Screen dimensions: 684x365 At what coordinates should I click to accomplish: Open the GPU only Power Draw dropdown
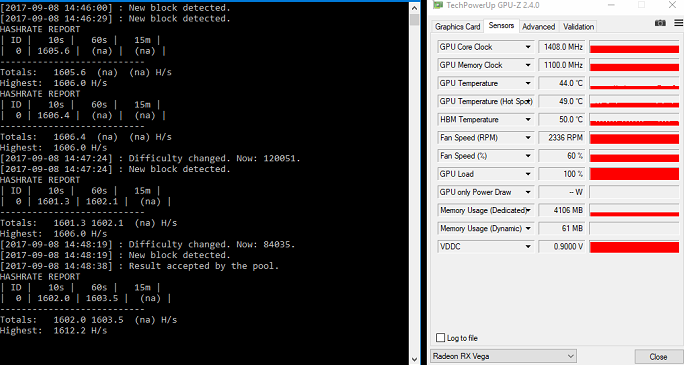[528, 192]
